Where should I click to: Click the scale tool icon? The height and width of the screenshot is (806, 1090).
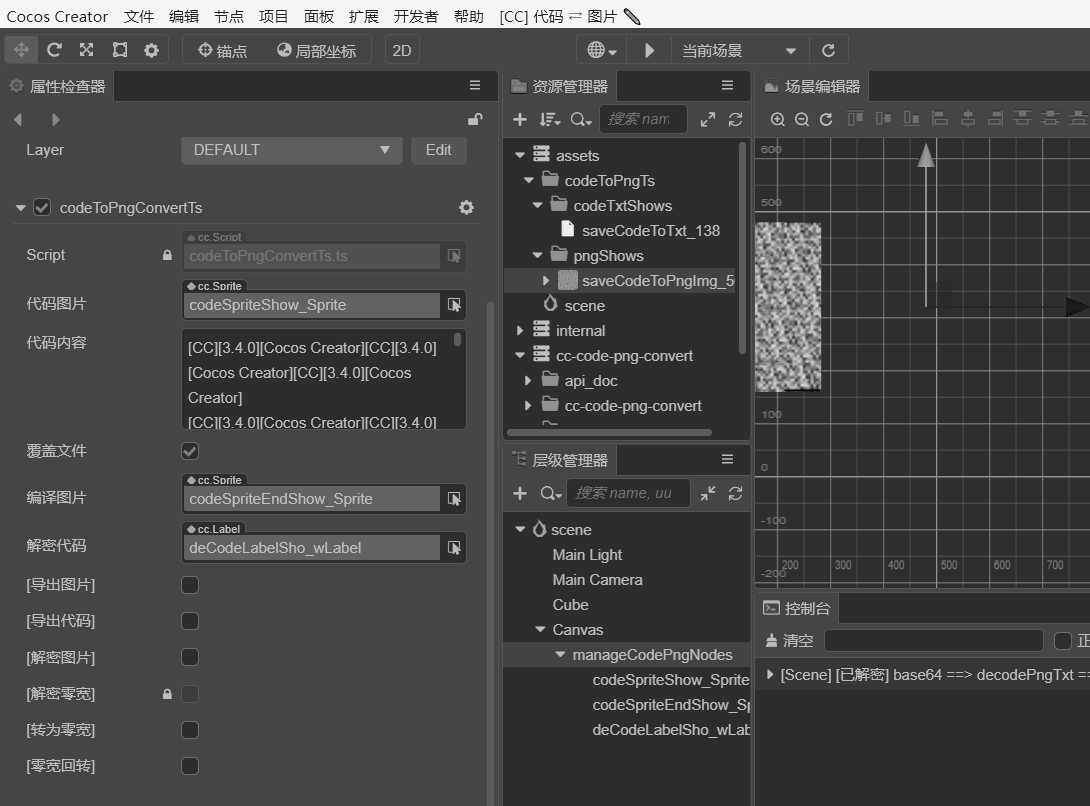click(x=86, y=50)
